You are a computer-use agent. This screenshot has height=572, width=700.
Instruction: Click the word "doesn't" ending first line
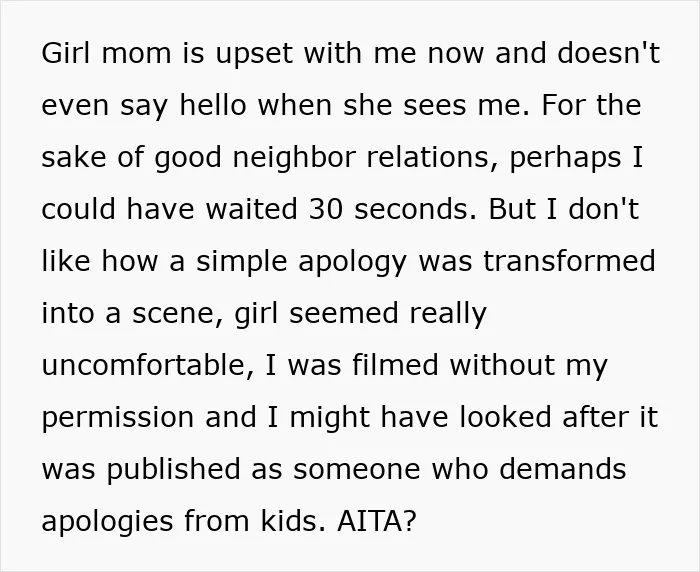click(608, 53)
